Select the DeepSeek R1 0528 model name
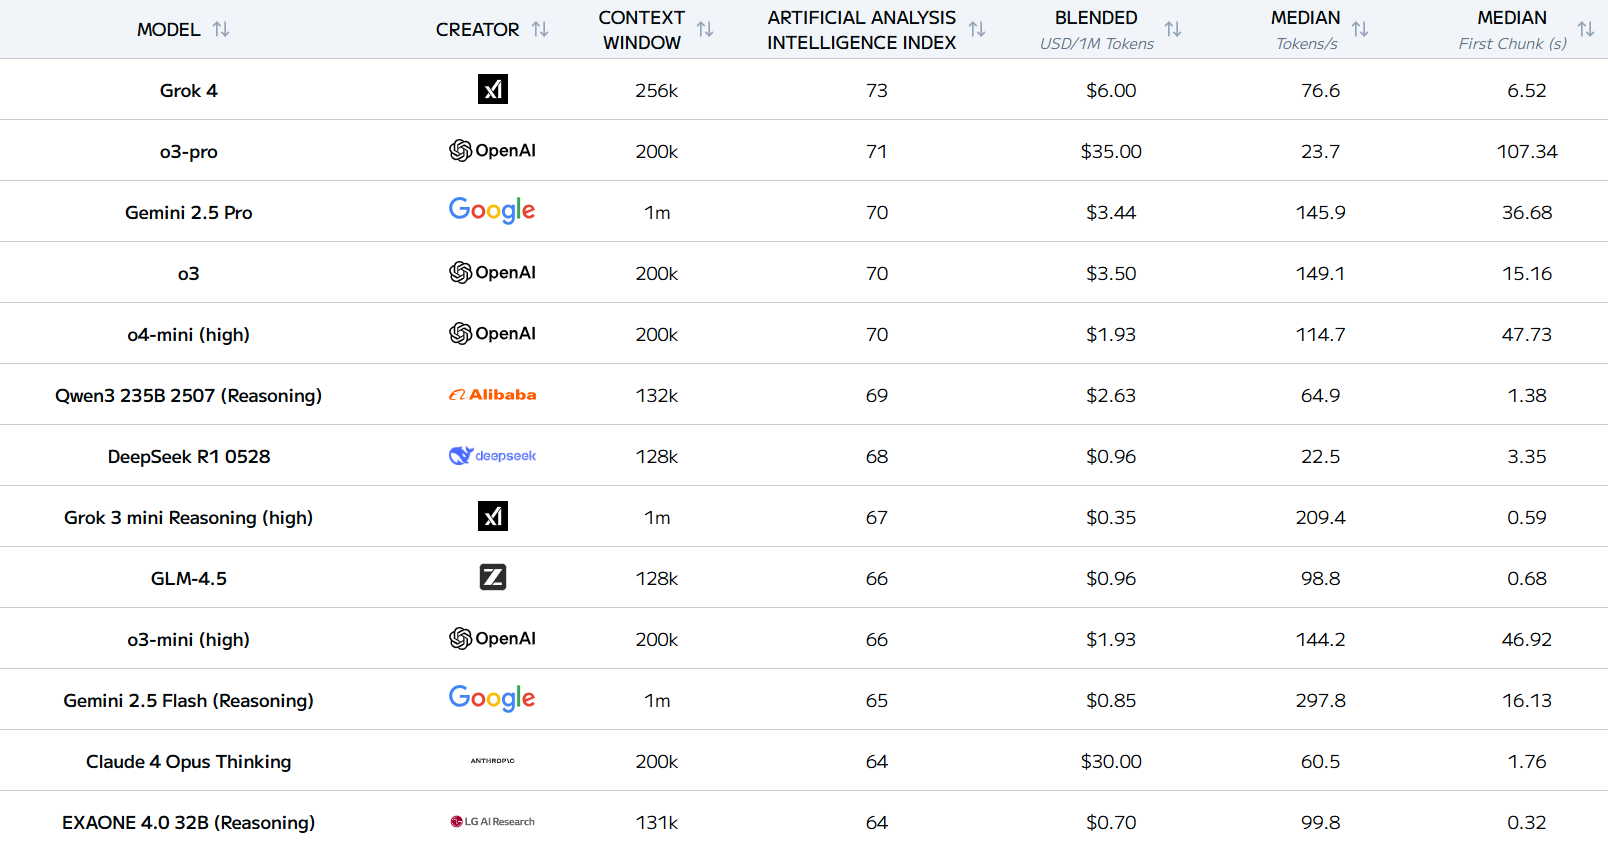Viewport: 1608px width, 848px height. [188, 457]
